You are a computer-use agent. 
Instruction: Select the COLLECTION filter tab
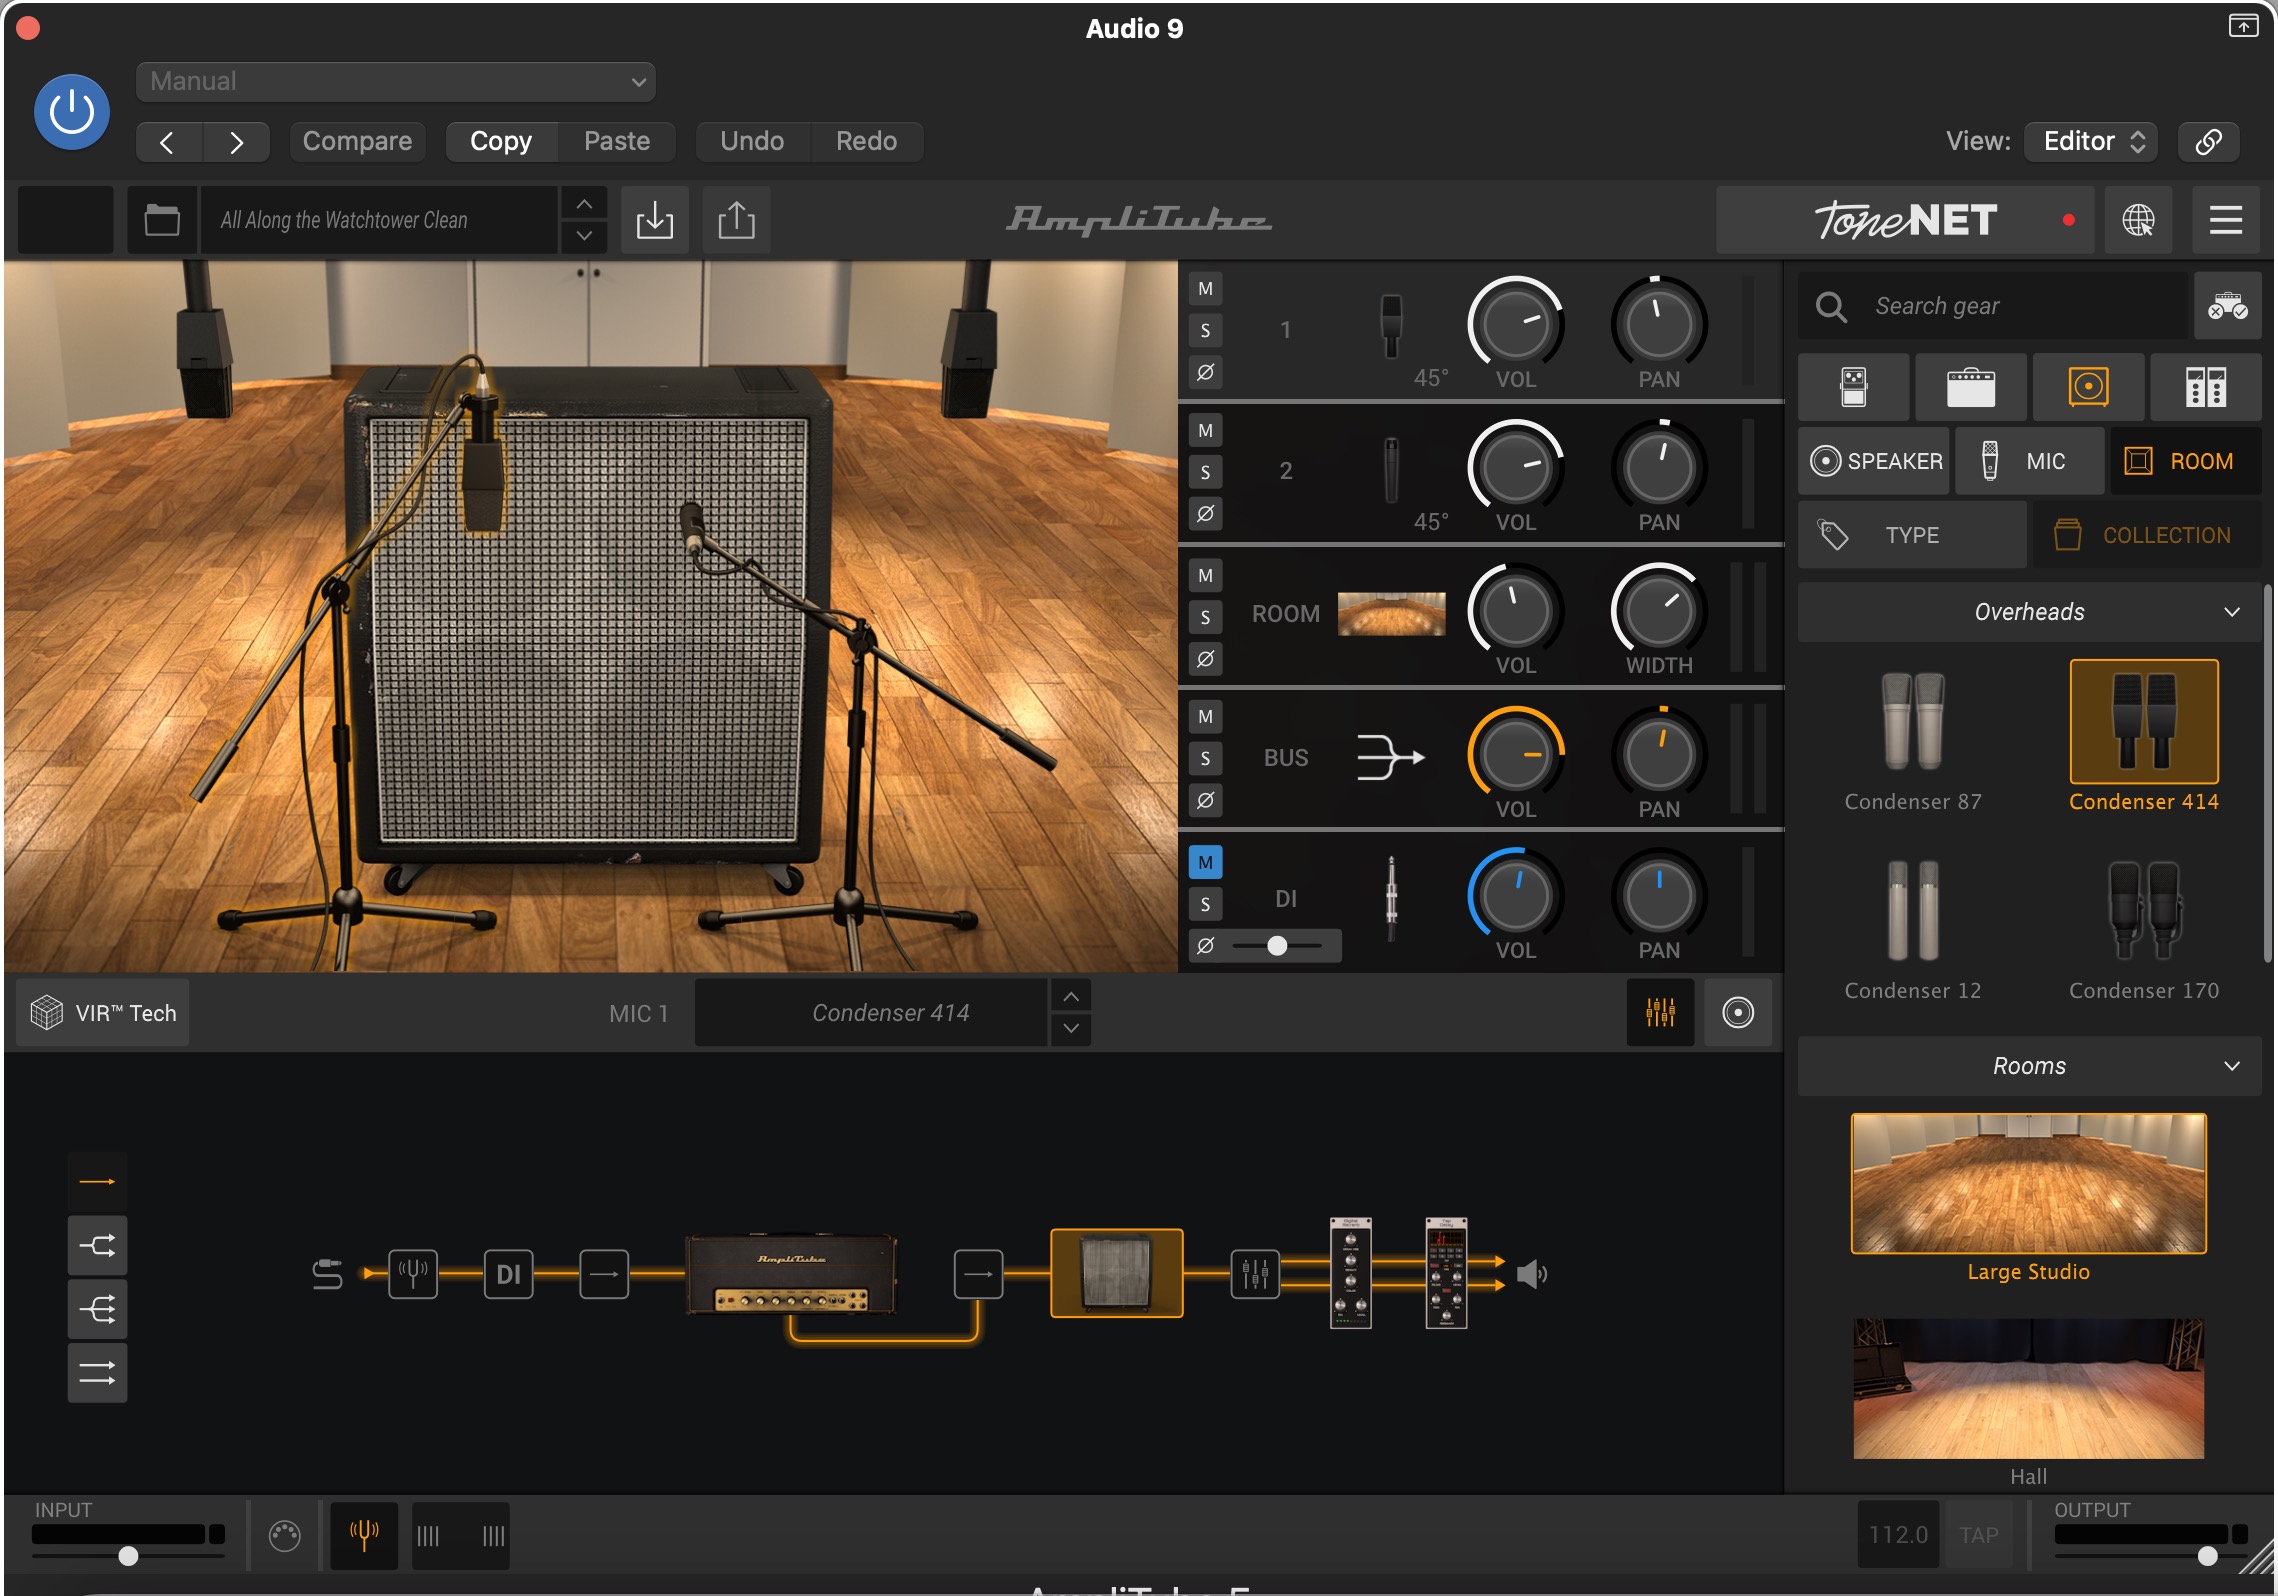tap(2147, 535)
